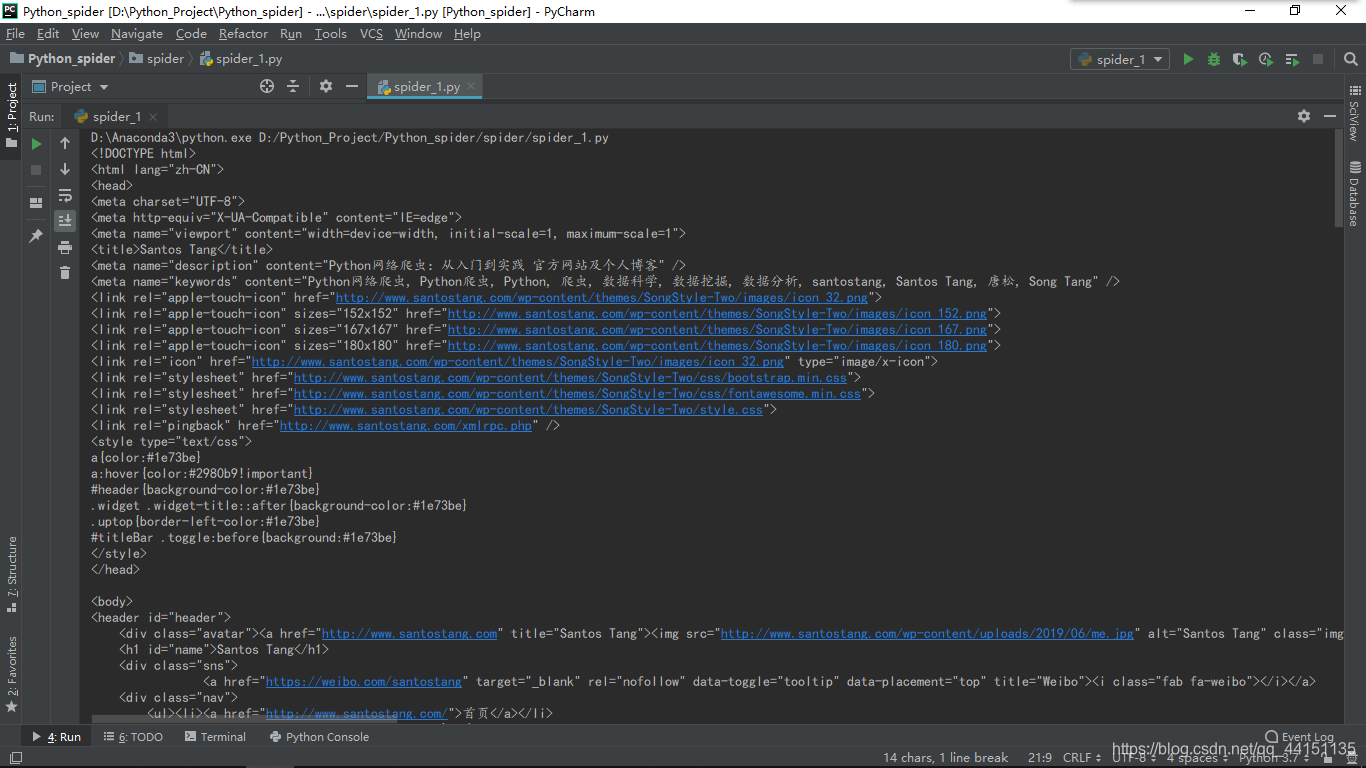Open the Python Console tool window
Image resolution: width=1366 pixels, height=768 pixels.
[x=319, y=737]
